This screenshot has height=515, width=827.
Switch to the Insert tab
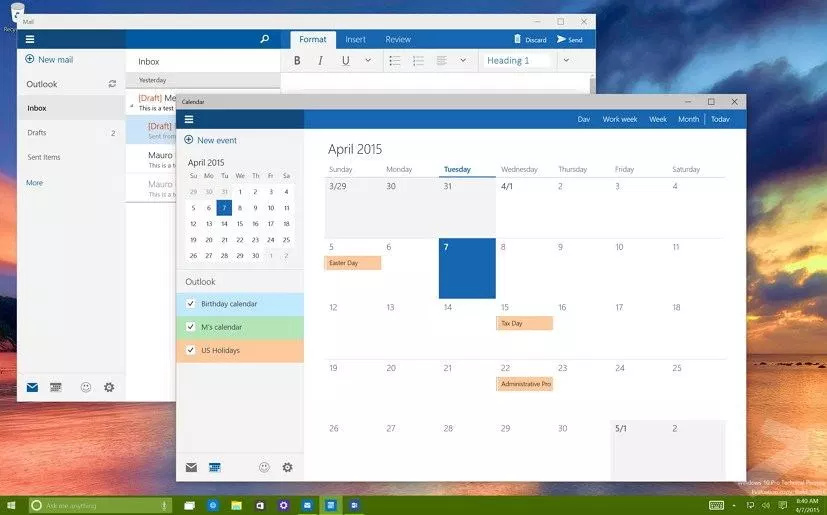(355, 40)
